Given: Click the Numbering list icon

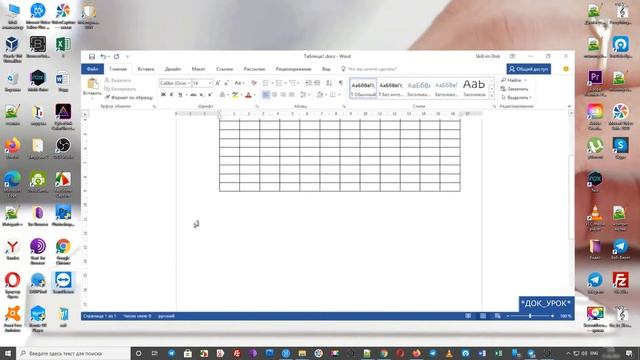Looking at the screenshot, I should [x=279, y=83].
